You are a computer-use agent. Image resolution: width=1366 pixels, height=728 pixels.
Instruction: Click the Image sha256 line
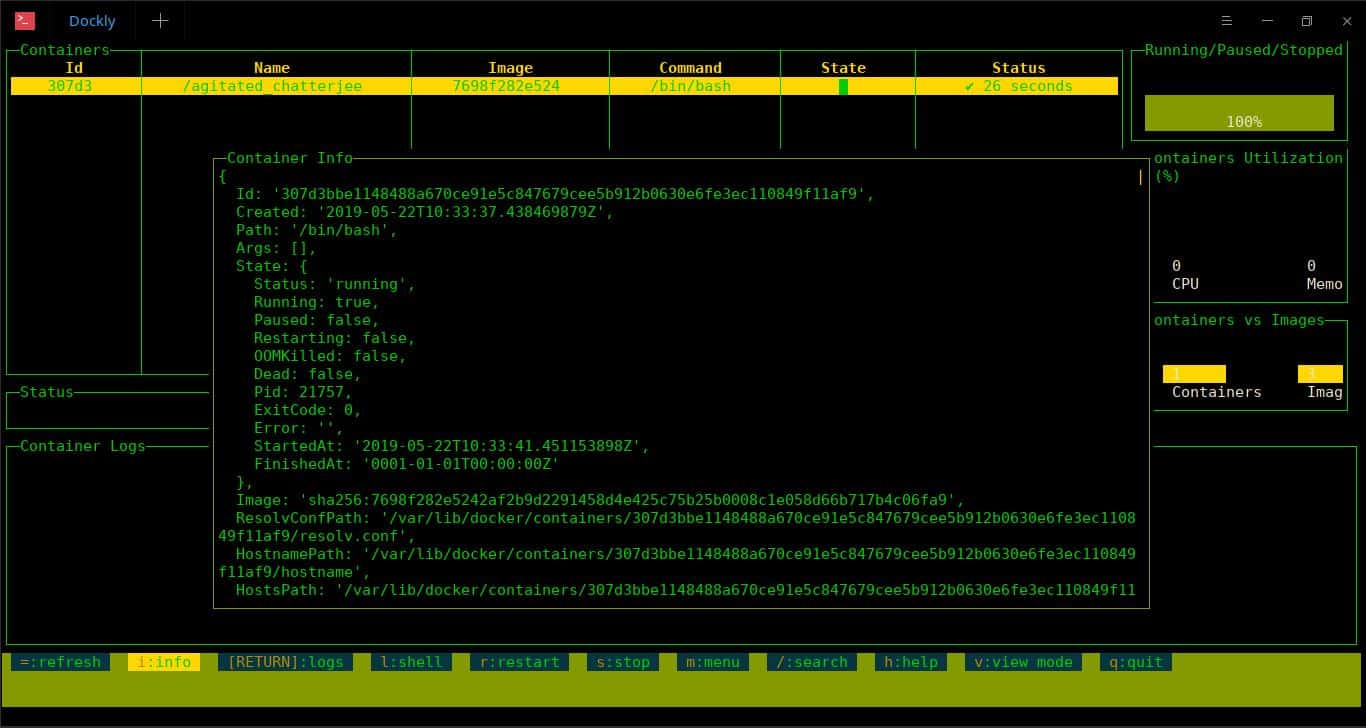click(x=600, y=500)
